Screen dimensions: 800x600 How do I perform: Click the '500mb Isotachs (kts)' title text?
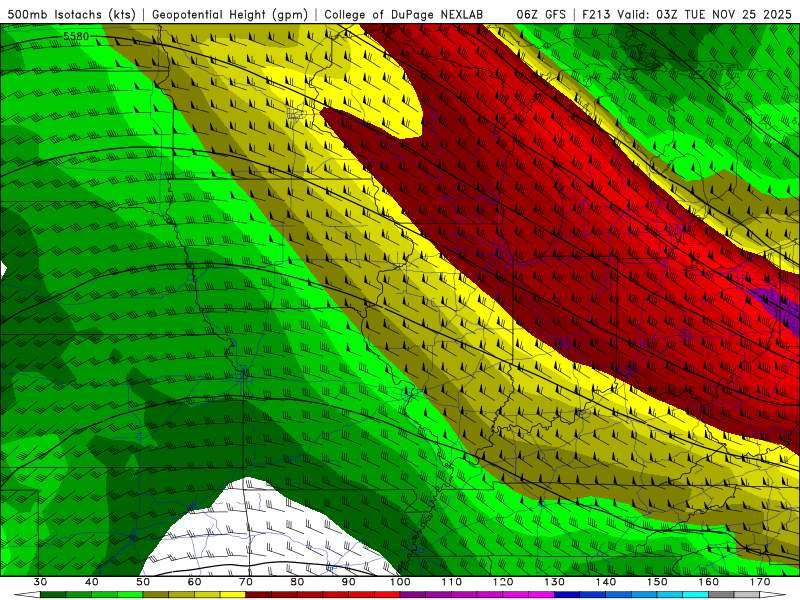click(72, 14)
